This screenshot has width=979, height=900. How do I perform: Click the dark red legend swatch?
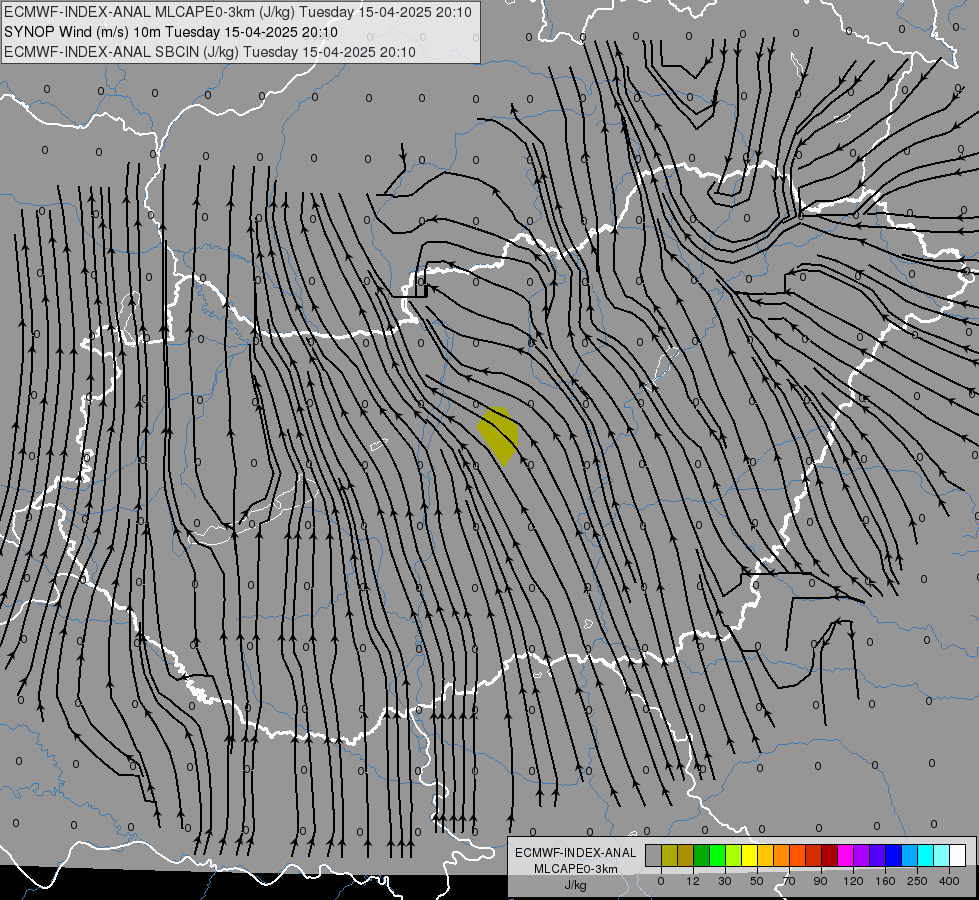[x=829, y=855]
